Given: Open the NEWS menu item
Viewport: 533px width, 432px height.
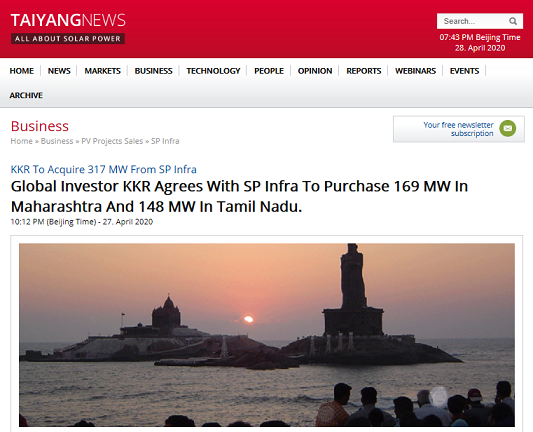Looking at the screenshot, I should tap(59, 71).
